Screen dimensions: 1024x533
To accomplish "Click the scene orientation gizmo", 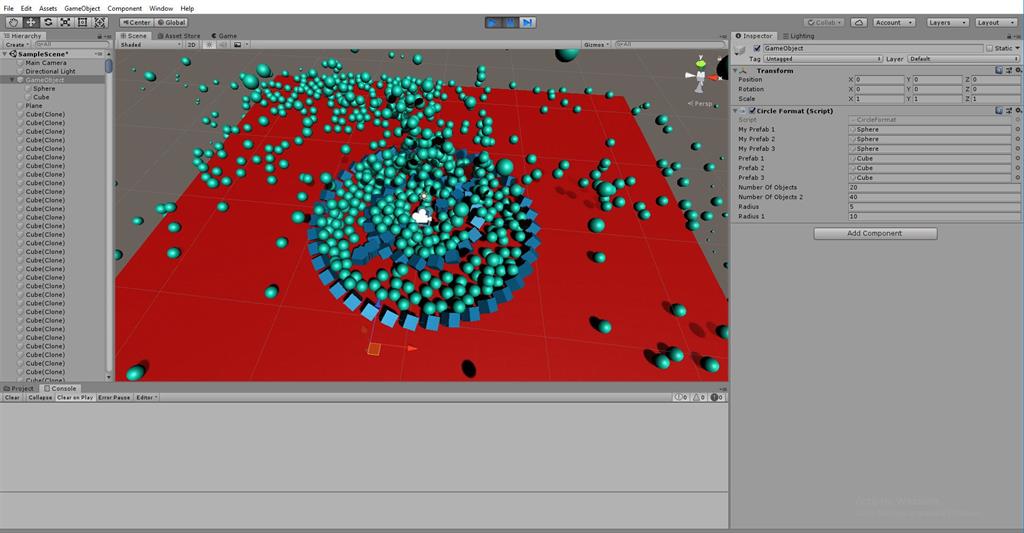I will pyautogui.click(x=702, y=75).
